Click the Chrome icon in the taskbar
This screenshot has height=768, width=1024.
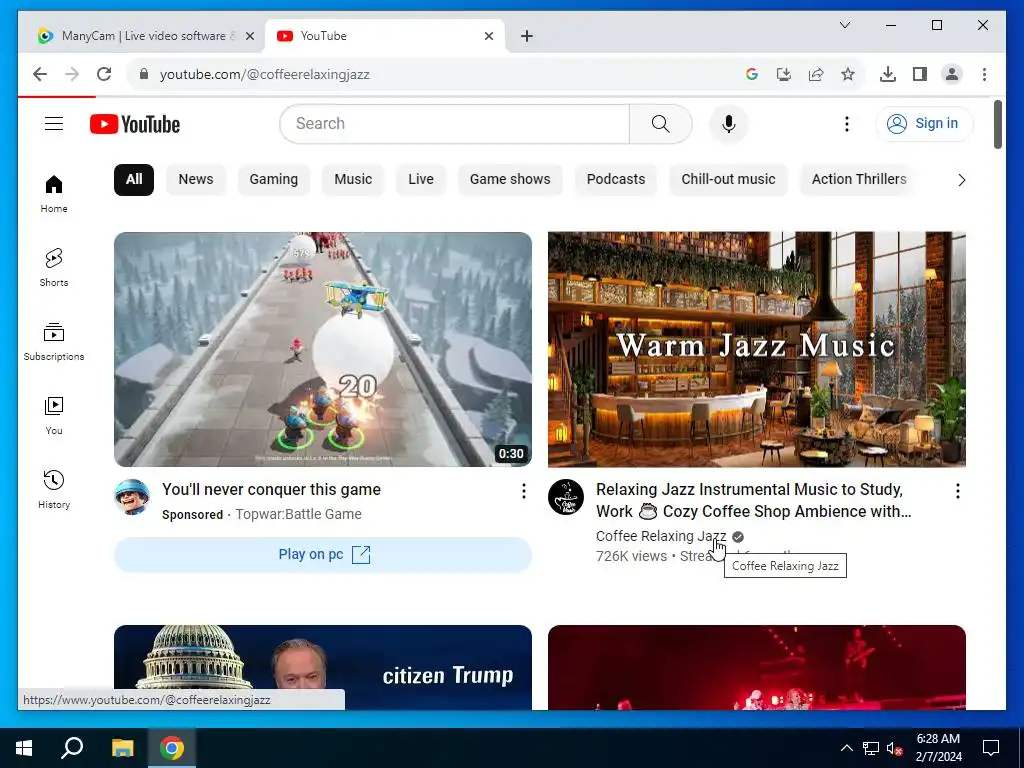[172, 748]
